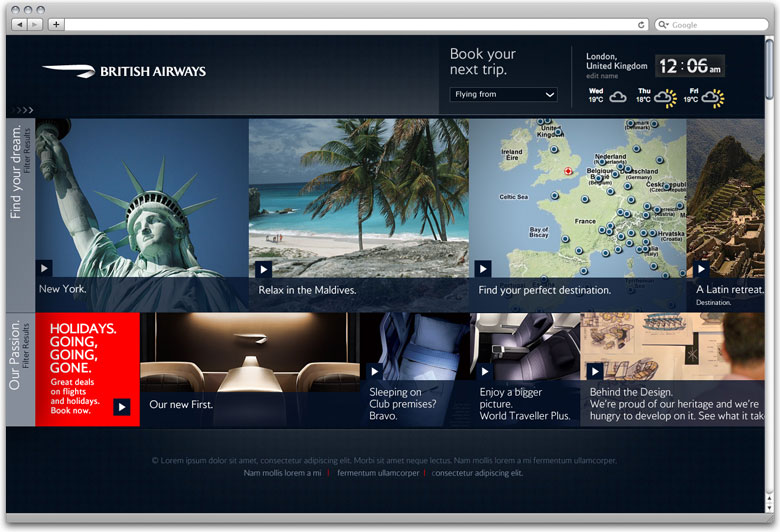Open the Our Passion side tab
Screen dimensions: 780x532
(15, 355)
